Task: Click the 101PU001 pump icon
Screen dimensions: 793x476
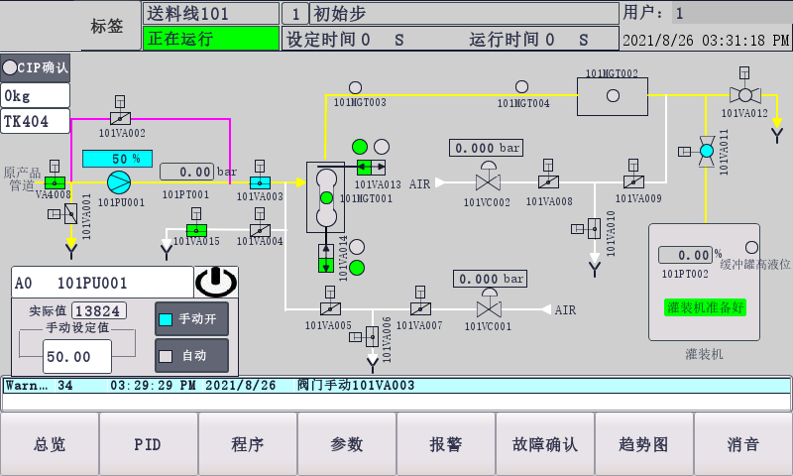Action: coord(120,181)
